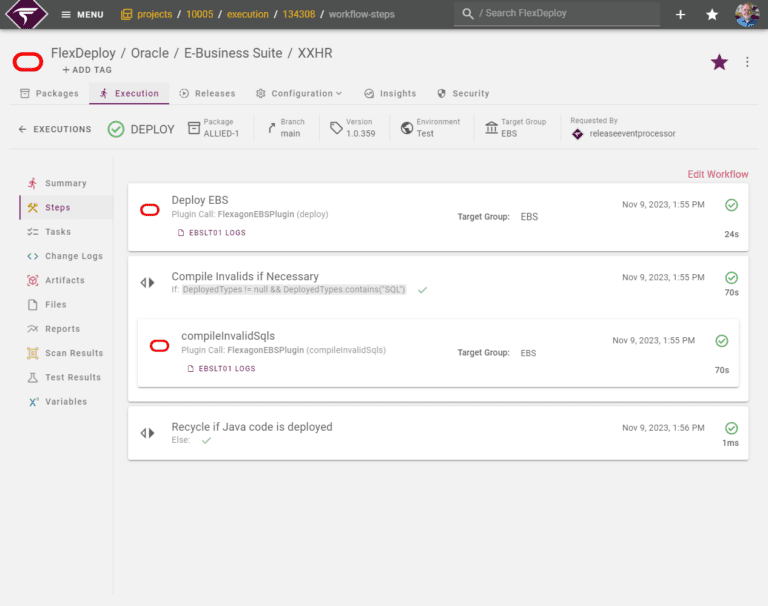Viewport: 768px width, 606px height.
Task: Switch to the Packages tab
Action: (49, 94)
